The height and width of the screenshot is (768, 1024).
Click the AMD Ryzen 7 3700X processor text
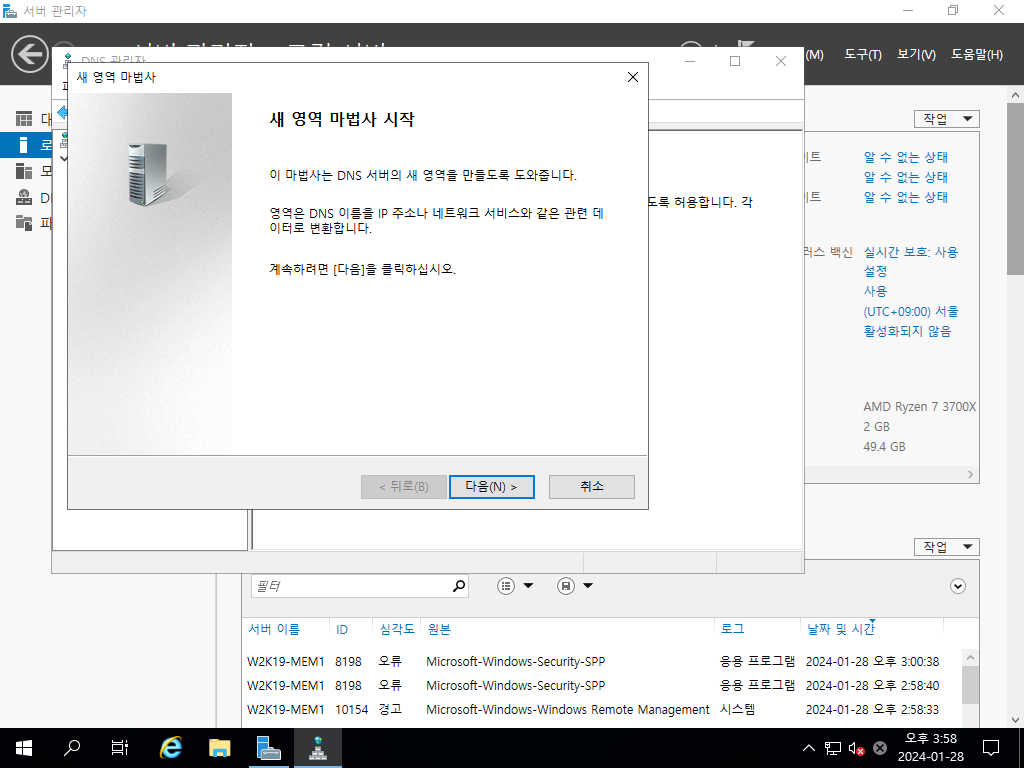(x=920, y=407)
